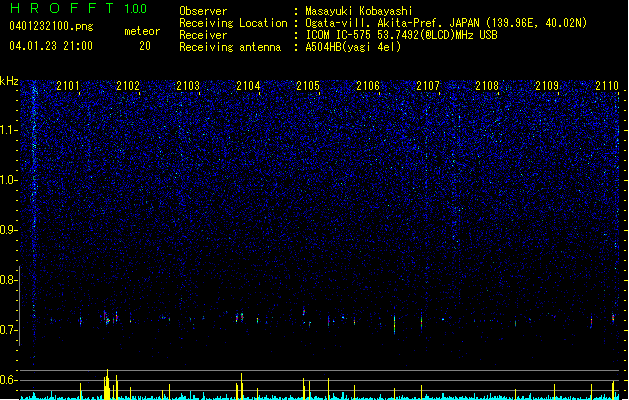This screenshot has width=629, height=400.
Task: Click the meteor label
Action: 142,31
